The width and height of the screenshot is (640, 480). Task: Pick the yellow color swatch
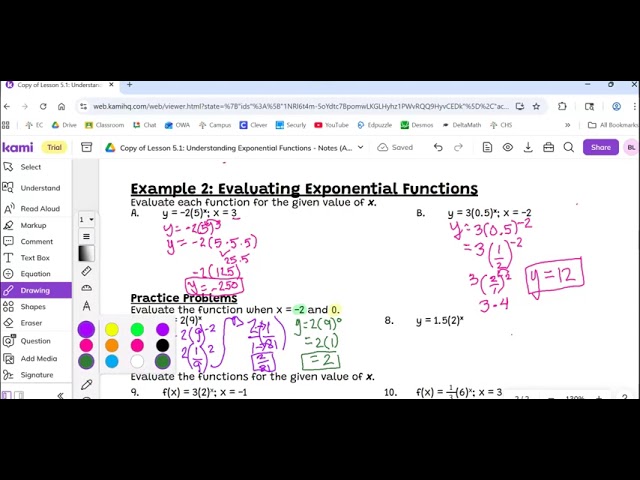point(112,329)
